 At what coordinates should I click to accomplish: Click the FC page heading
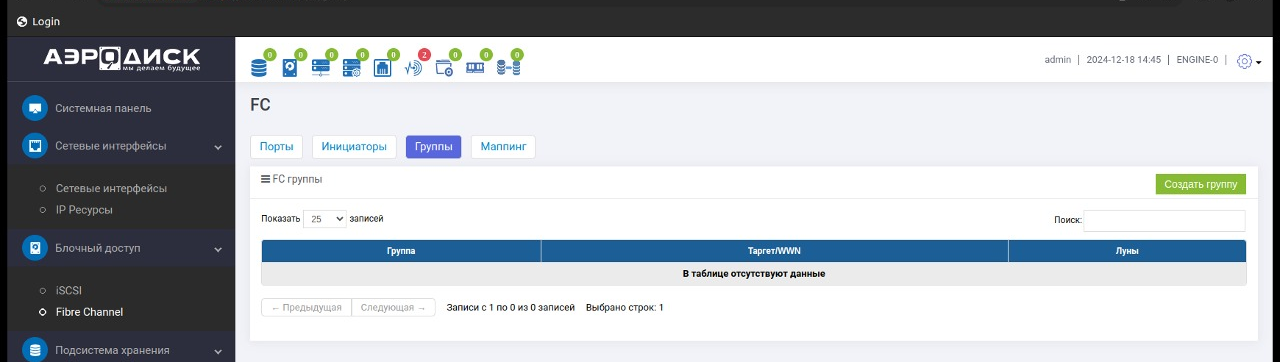pyautogui.click(x=260, y=105)
